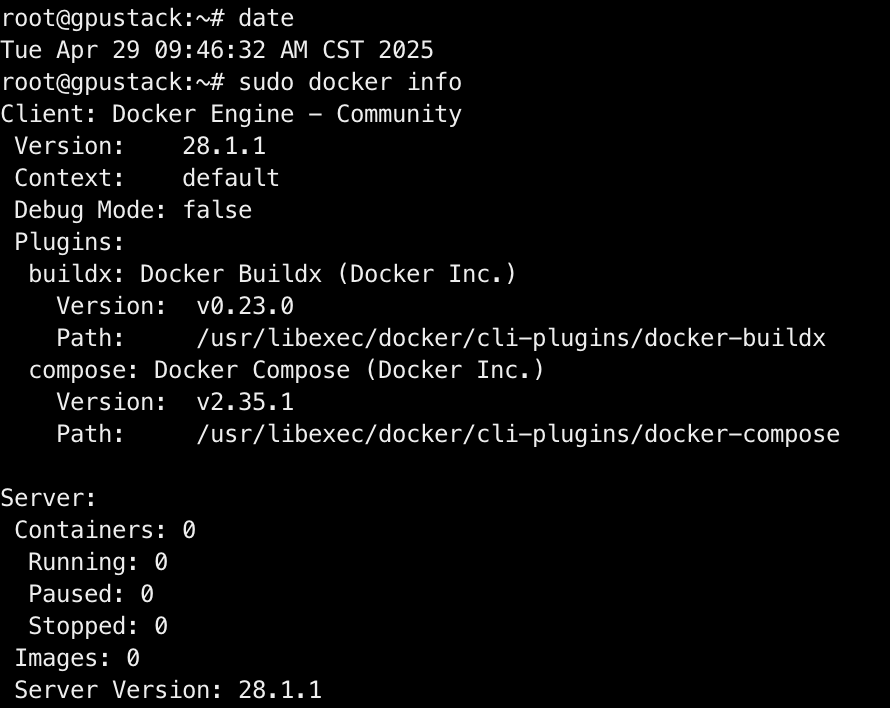Click the 'Plugins:' heading

pyautogui.click(x=69, y=242)
